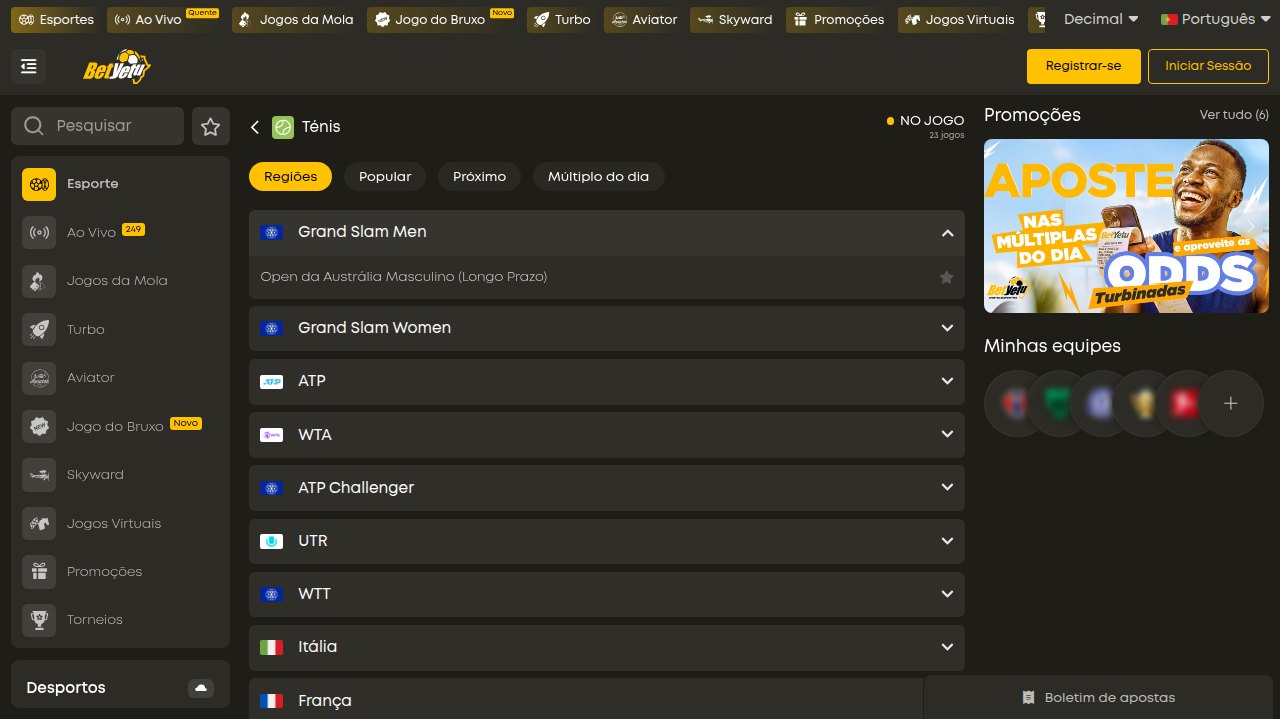Screen dimensions: 1280x719
Task: Open the Ver tudo promotions link
Action: coord(1234,115)
